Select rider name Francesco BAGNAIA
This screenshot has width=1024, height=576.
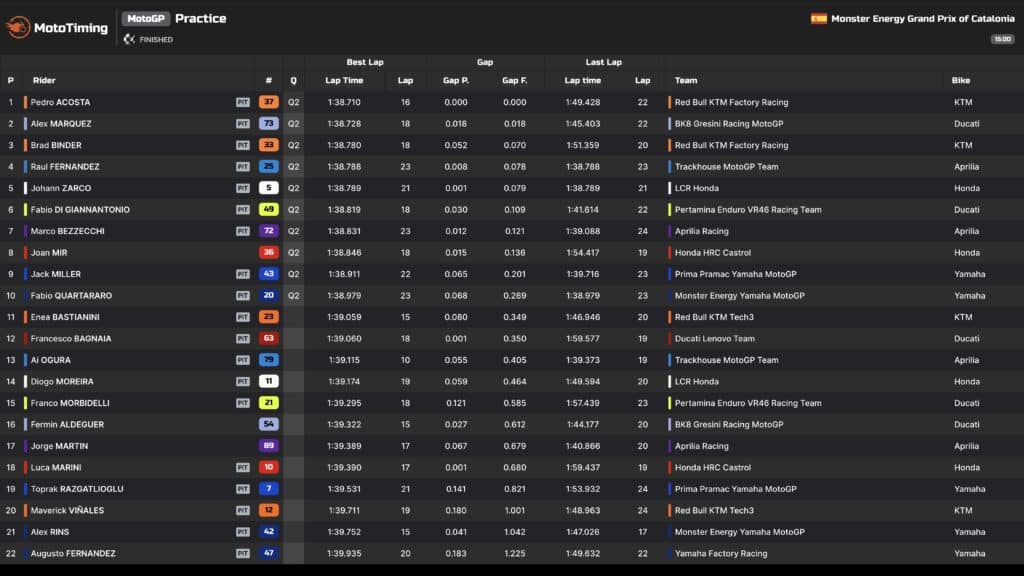coord(71,339)
